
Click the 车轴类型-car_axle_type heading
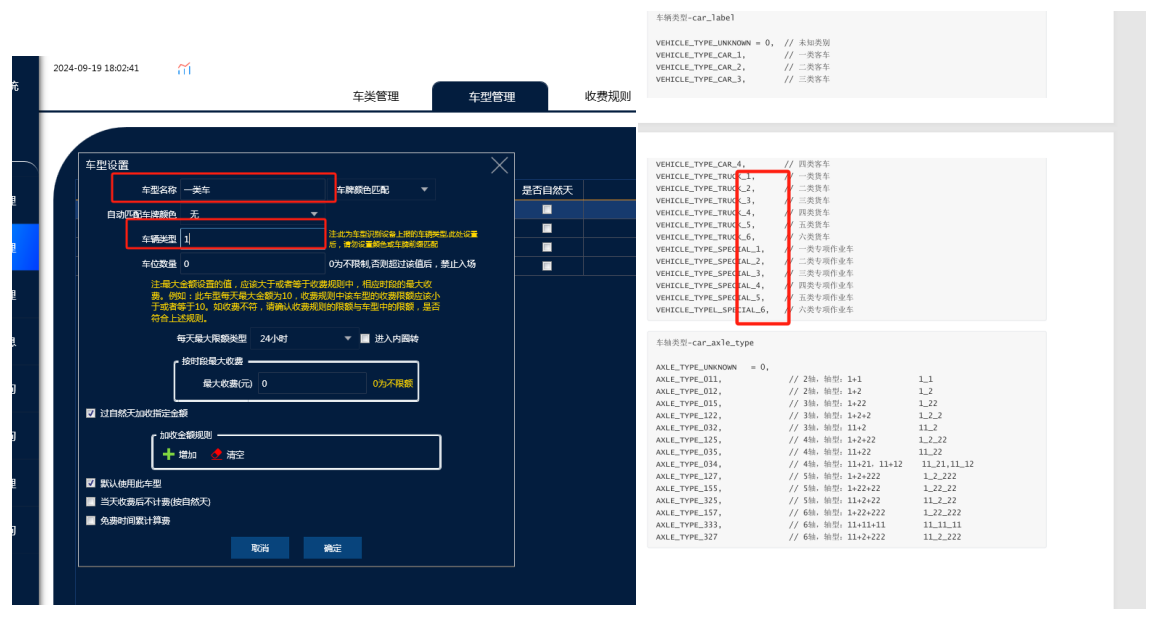point(705,343)
